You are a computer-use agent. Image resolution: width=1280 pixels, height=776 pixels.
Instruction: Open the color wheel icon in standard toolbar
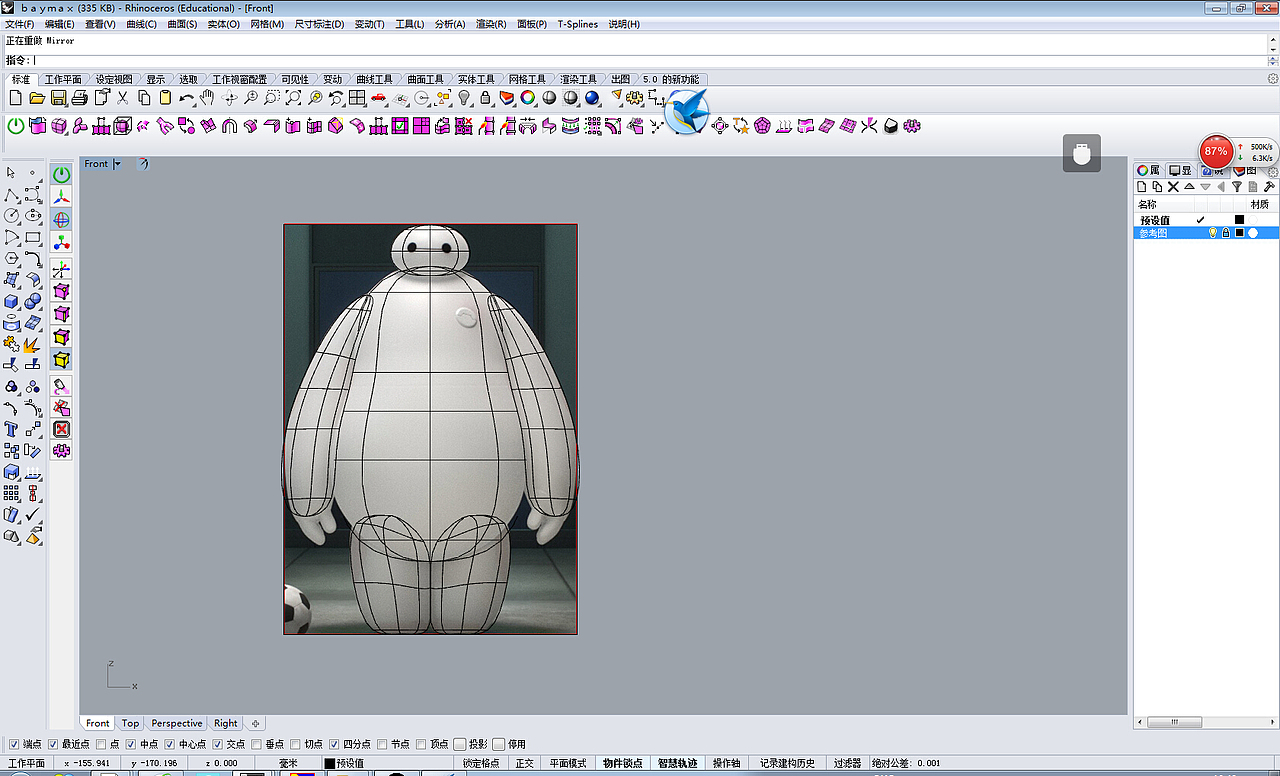click(x=527, y=98)
